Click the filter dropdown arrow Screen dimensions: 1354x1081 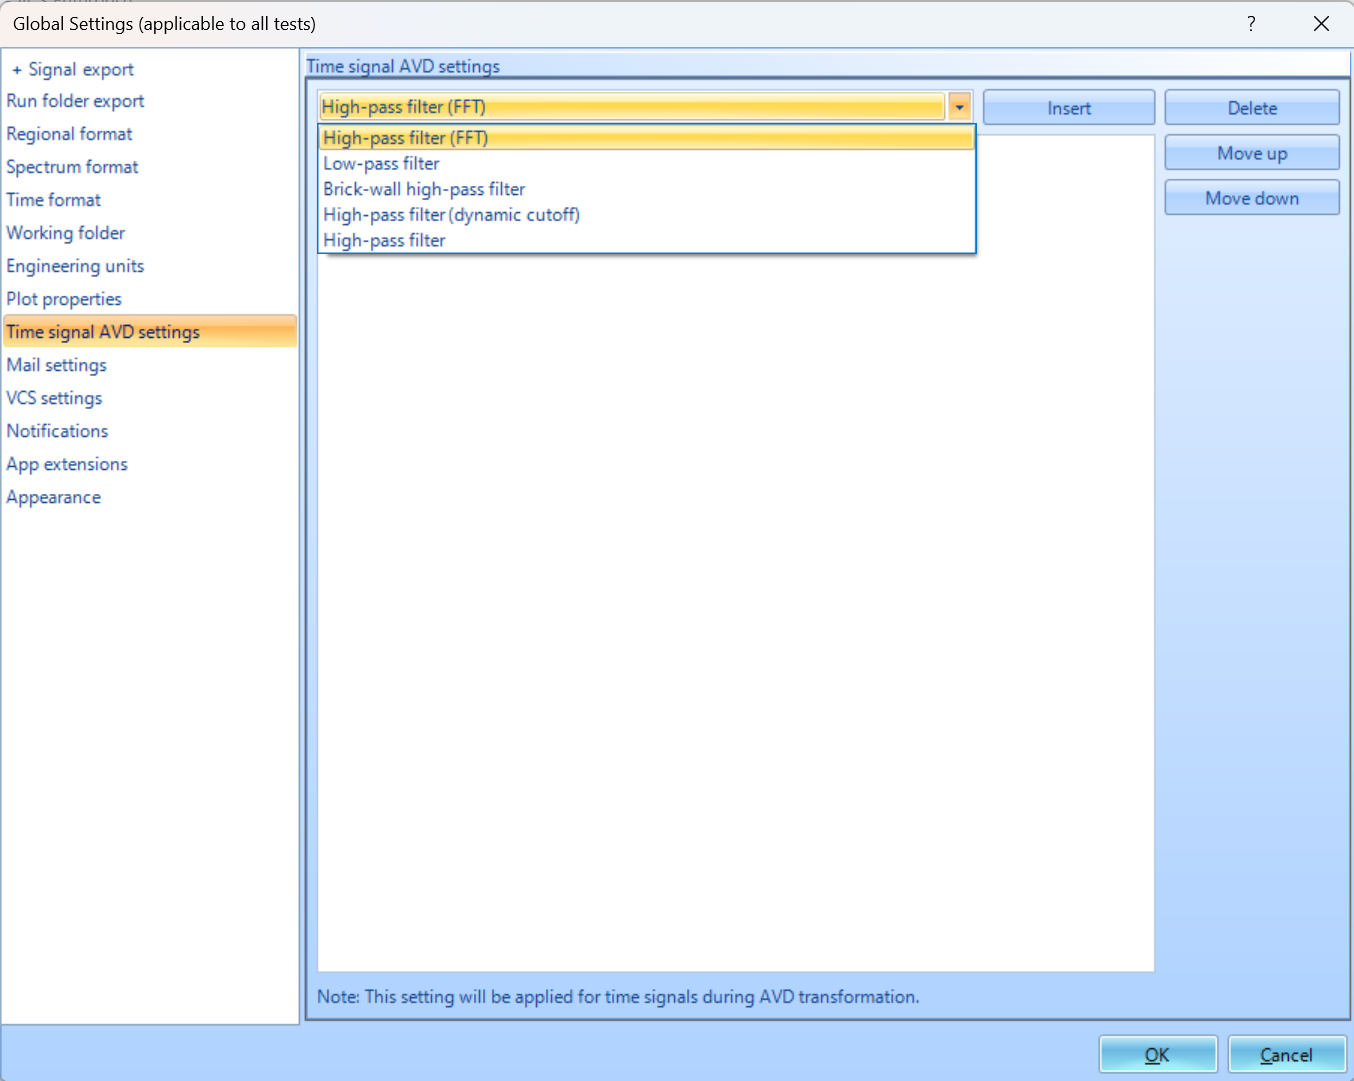[x=959, y=107]
